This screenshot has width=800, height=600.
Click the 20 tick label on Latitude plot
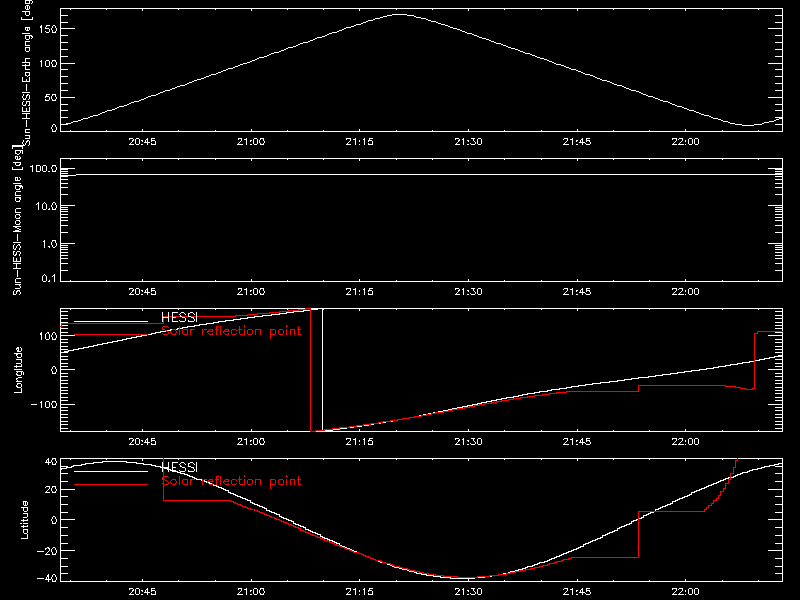(x=51, y=490)
